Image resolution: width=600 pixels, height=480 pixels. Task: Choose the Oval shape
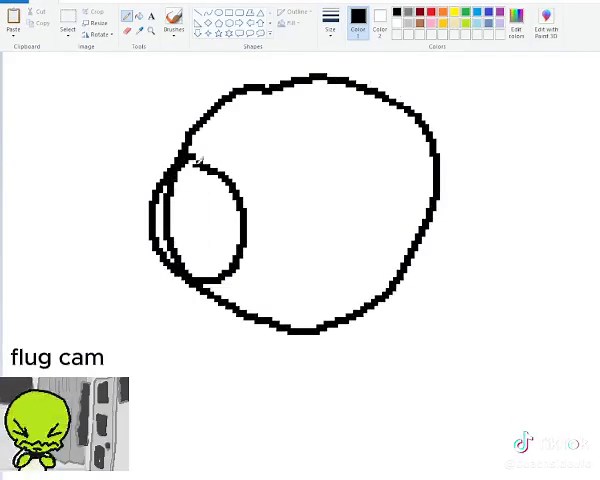pos(218,13)
